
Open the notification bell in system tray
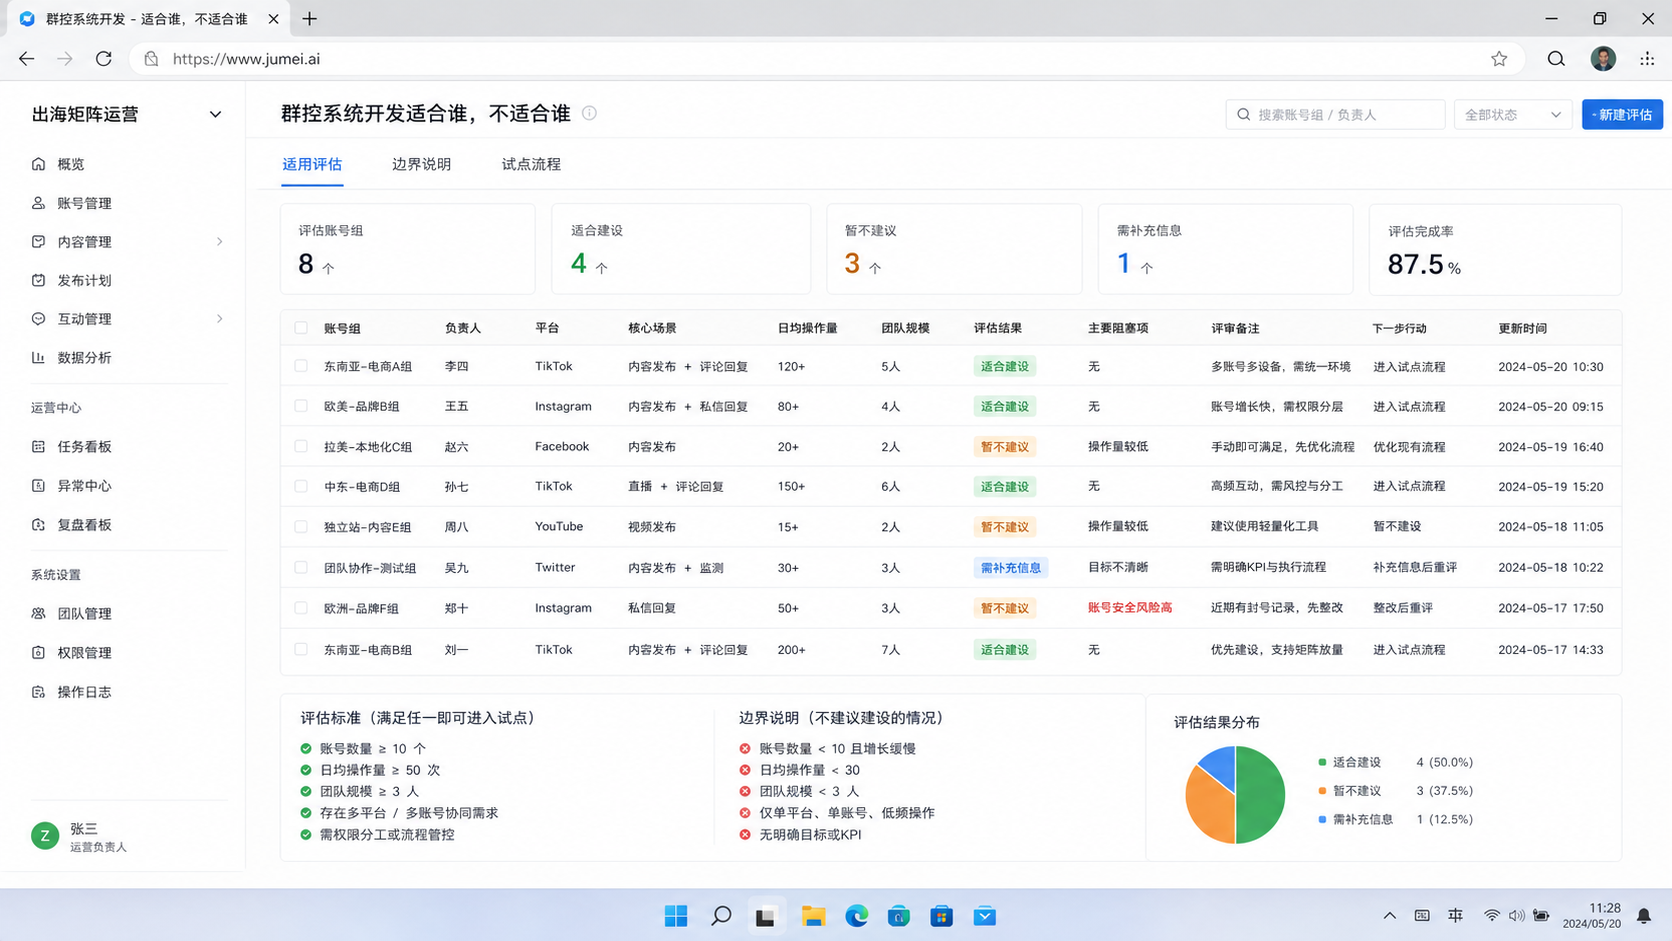[1644, 916]
